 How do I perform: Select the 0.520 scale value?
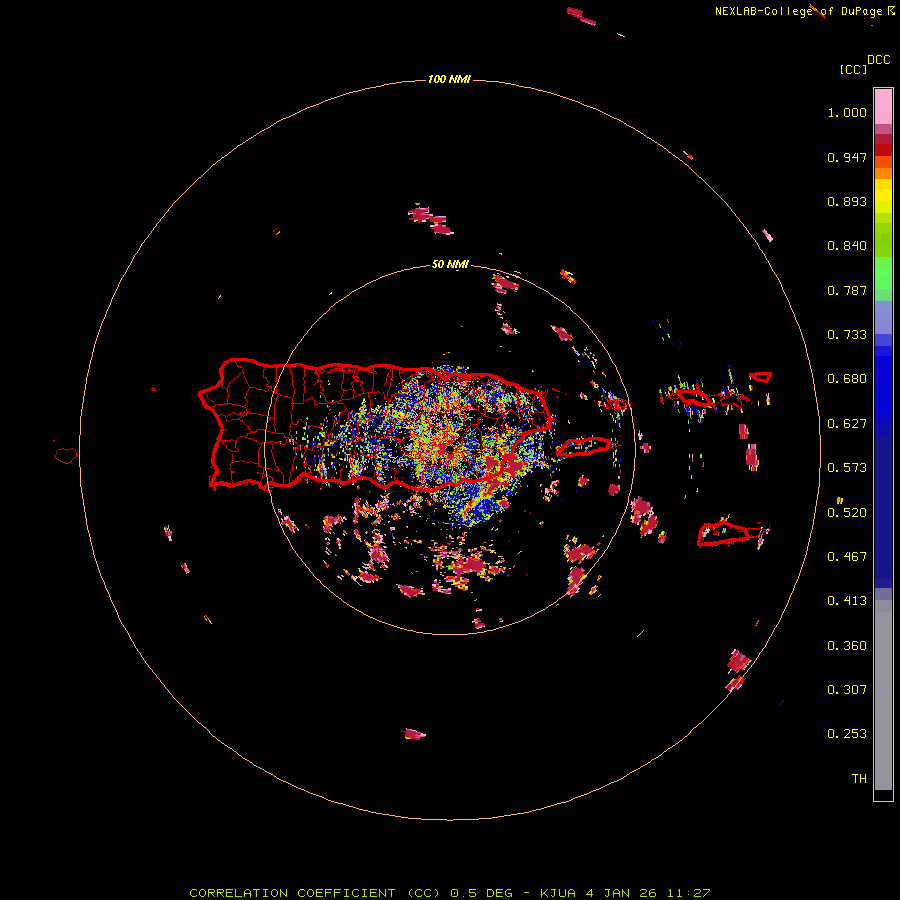pyautogui.click(x=847, y=513)
